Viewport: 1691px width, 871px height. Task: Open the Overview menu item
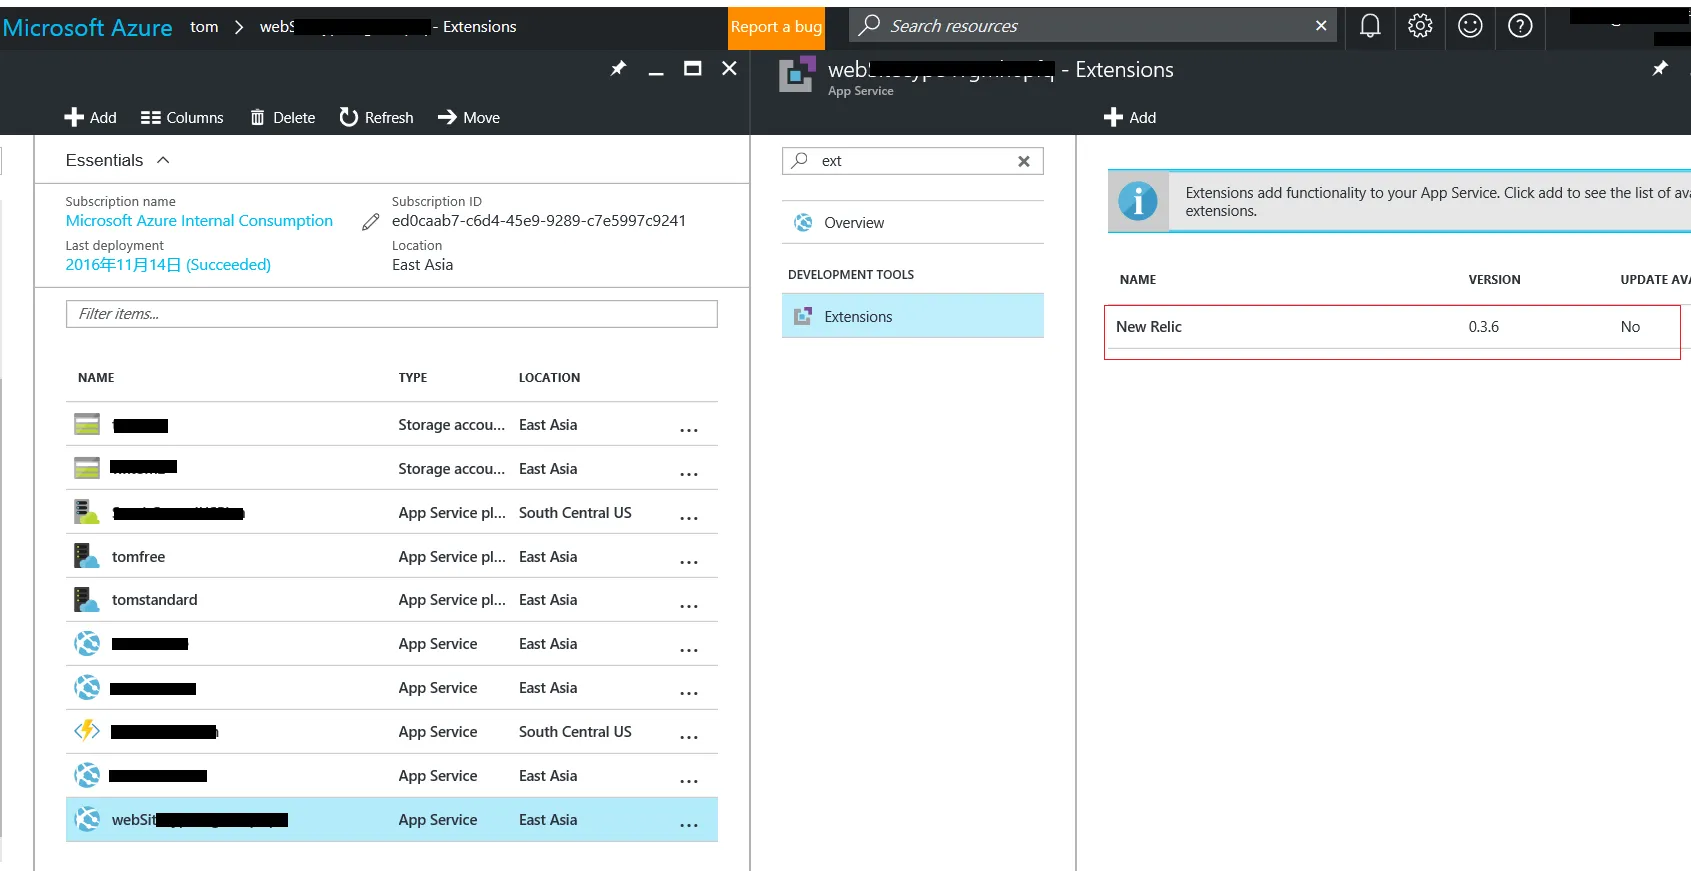(x=912, y=222)
